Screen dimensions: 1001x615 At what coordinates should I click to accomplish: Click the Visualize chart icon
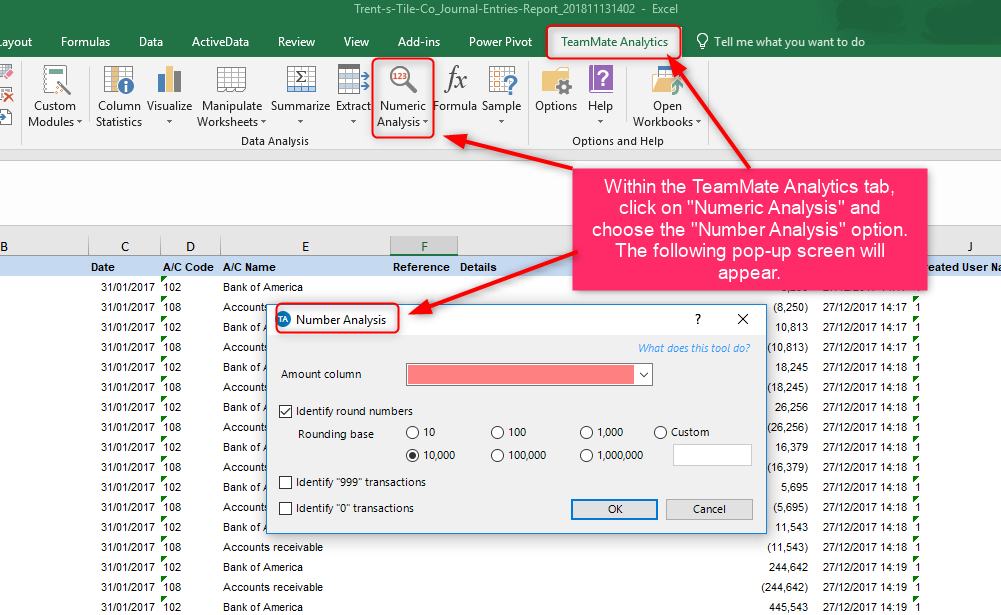click(x=169, y=80)
